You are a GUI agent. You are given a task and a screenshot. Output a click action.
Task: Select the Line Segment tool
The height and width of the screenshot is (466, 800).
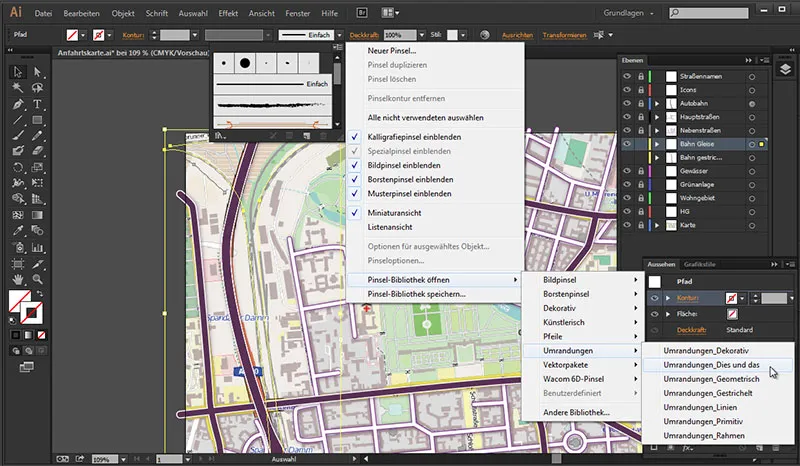(18, 120)
